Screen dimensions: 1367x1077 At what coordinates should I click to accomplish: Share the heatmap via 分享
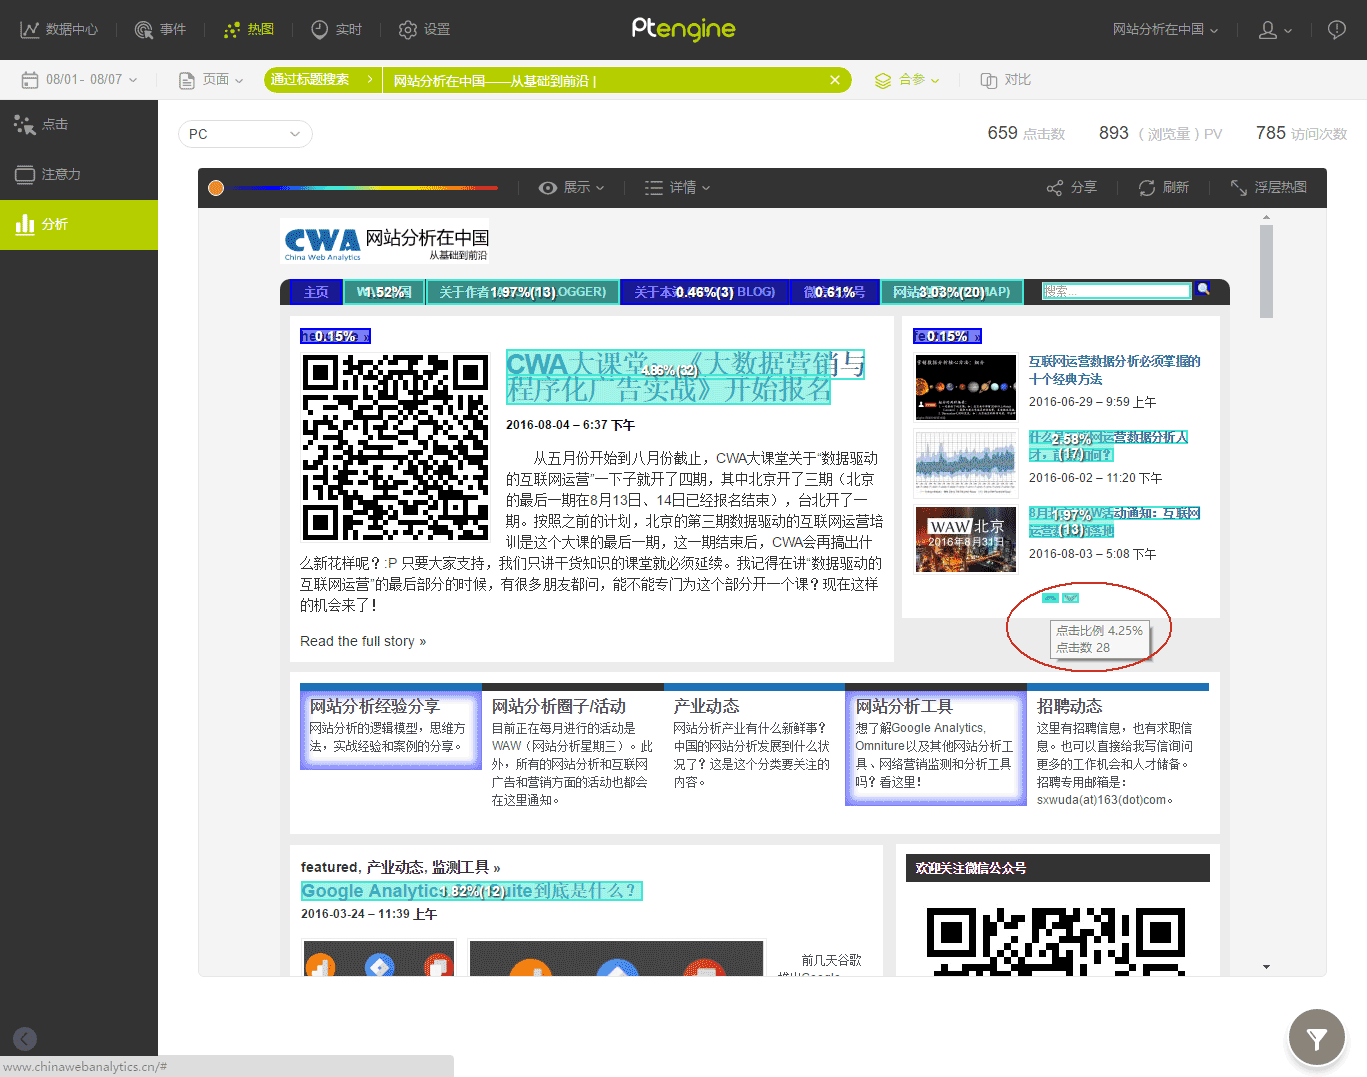[x=1071, y=187]
